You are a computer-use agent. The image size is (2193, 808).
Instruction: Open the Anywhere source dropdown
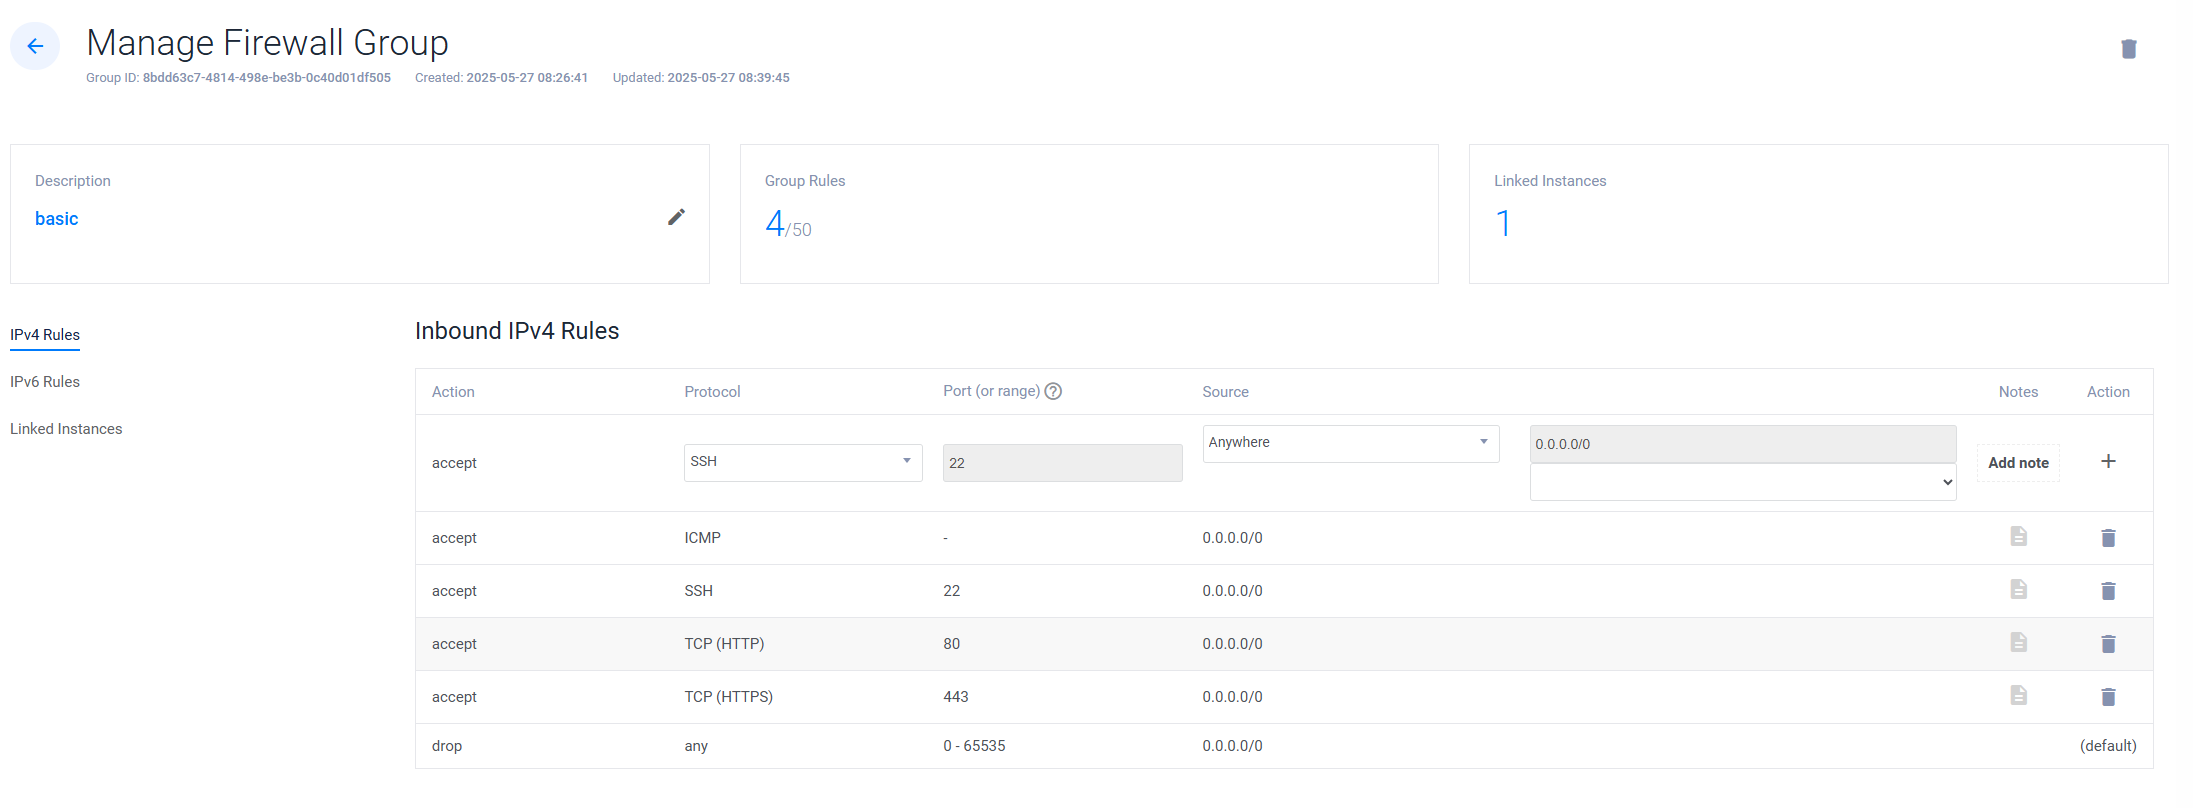1350,443
